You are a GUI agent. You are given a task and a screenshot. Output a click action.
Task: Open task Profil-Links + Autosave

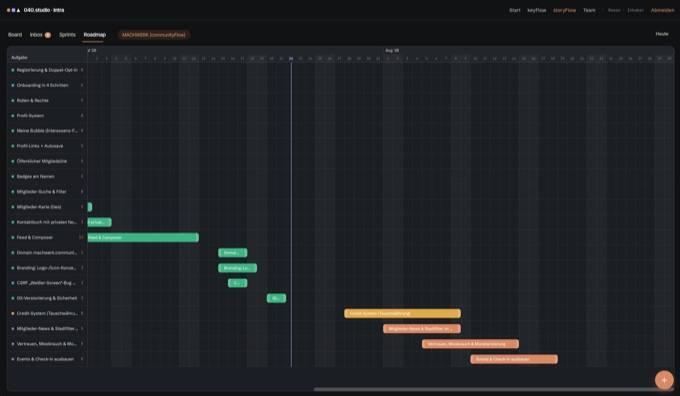[40, 146]
